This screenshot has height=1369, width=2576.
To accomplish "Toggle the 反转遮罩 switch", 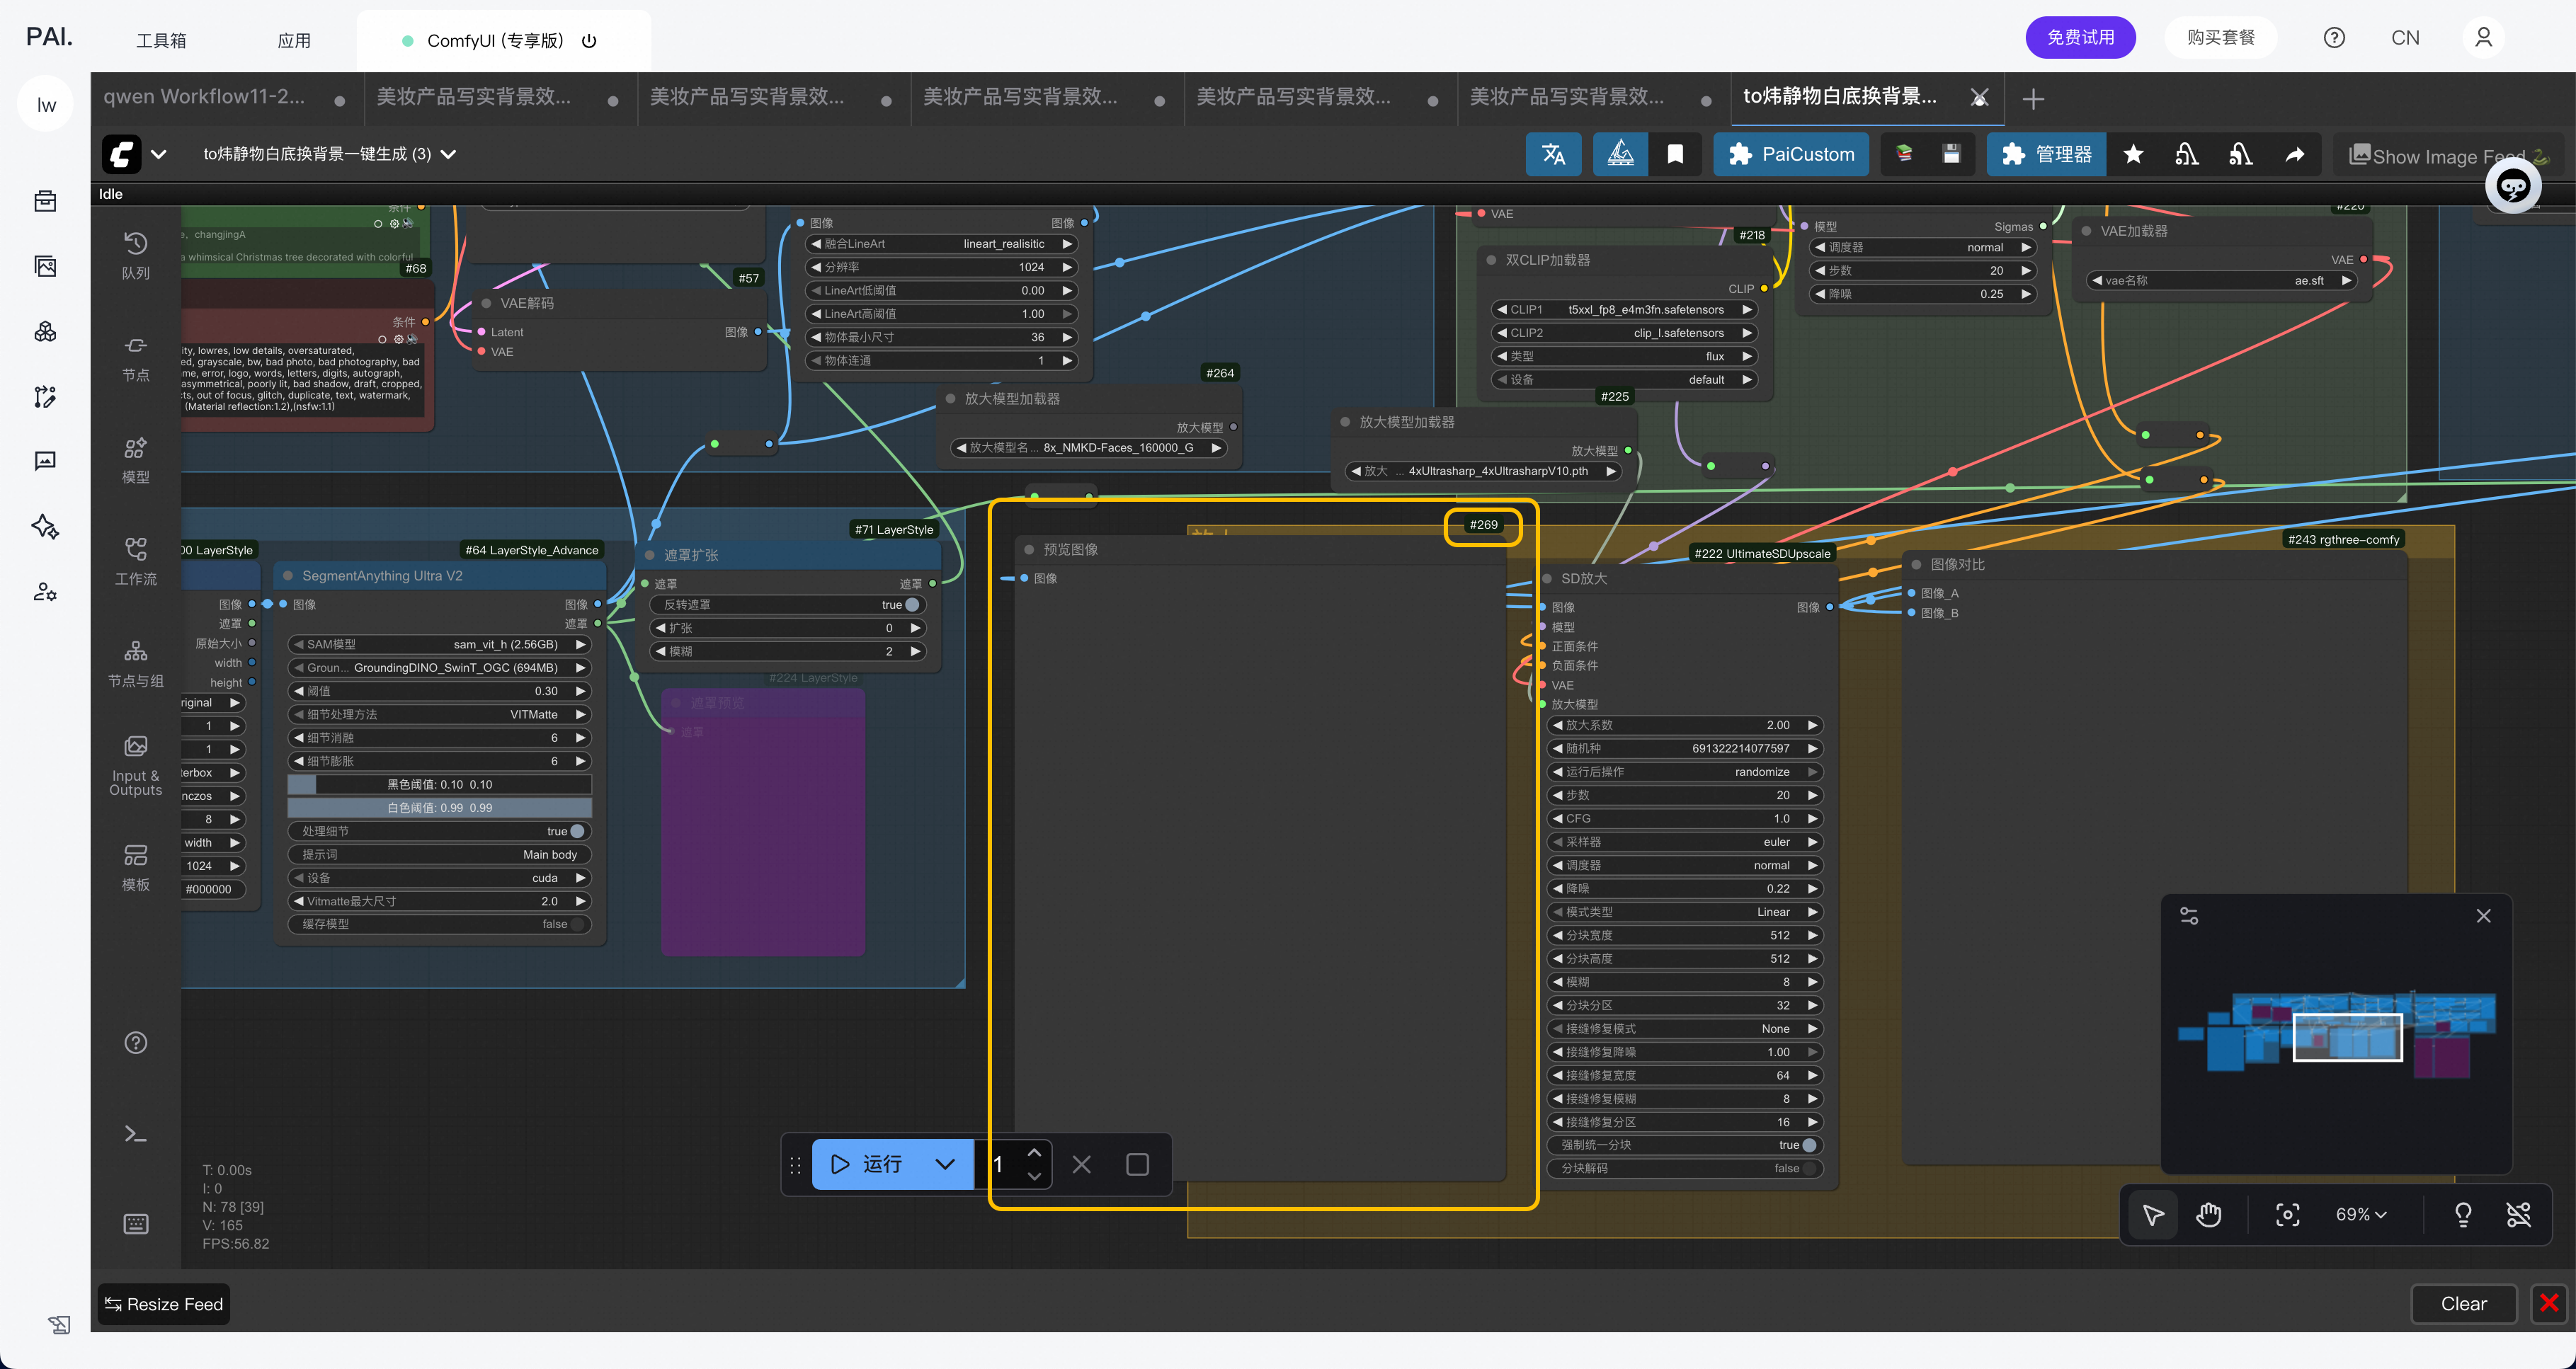I will (911, 605).
